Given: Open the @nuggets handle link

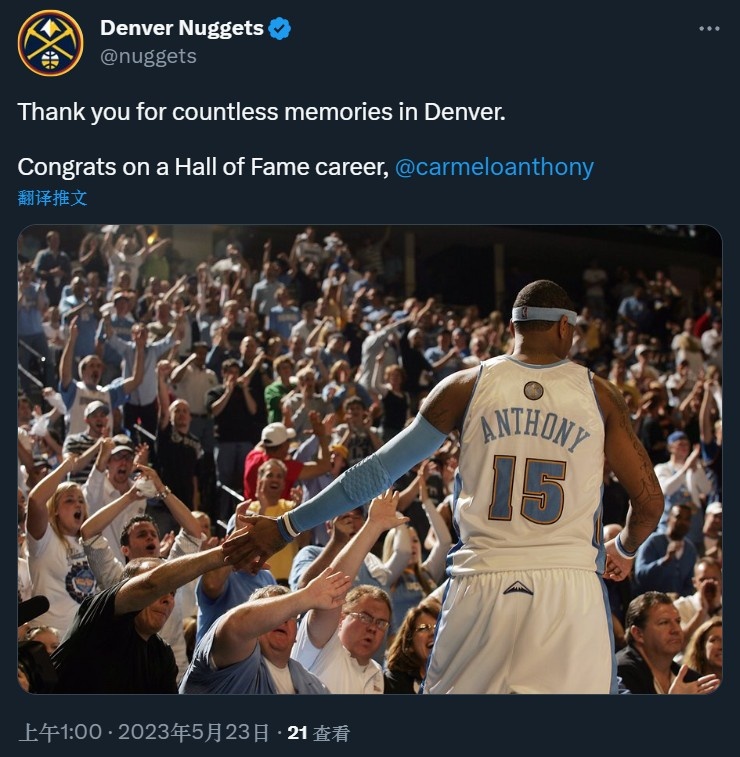Looking at the screenshot, I should click(148, 56).
